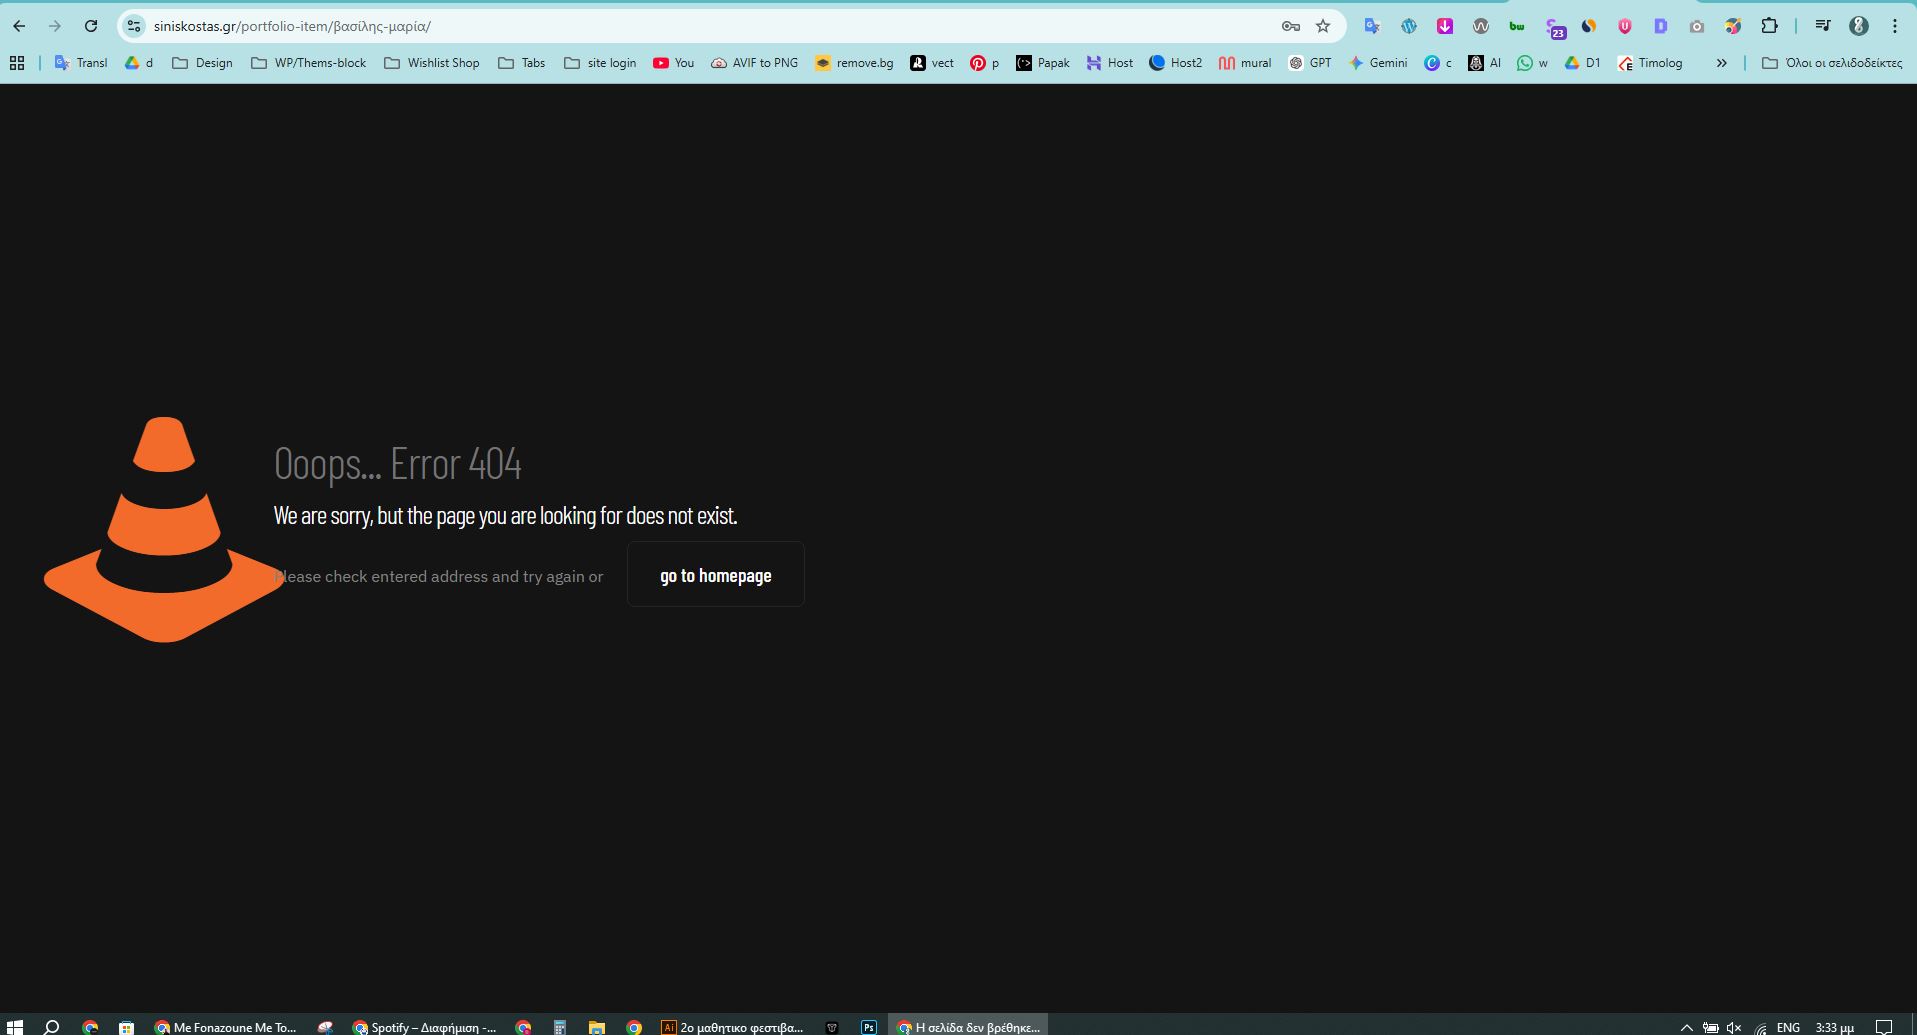
Task: Switch to Illustrator taskbar window
Action: (732, 1027)
